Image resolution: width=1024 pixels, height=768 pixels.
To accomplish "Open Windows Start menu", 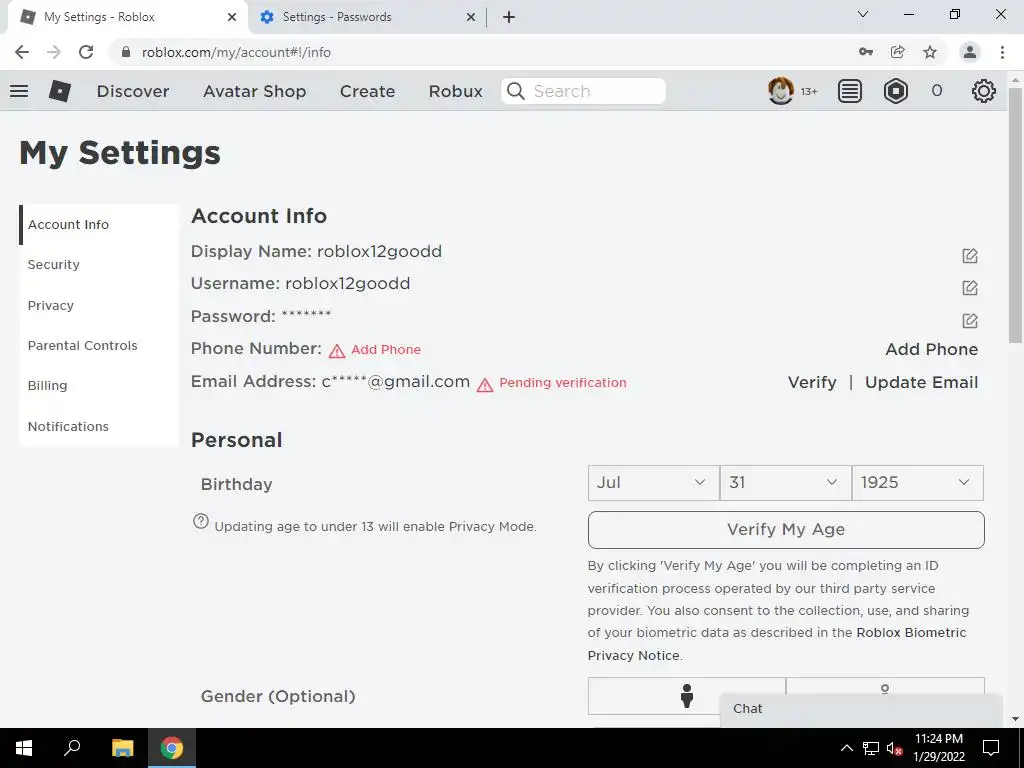I will 24,748.
